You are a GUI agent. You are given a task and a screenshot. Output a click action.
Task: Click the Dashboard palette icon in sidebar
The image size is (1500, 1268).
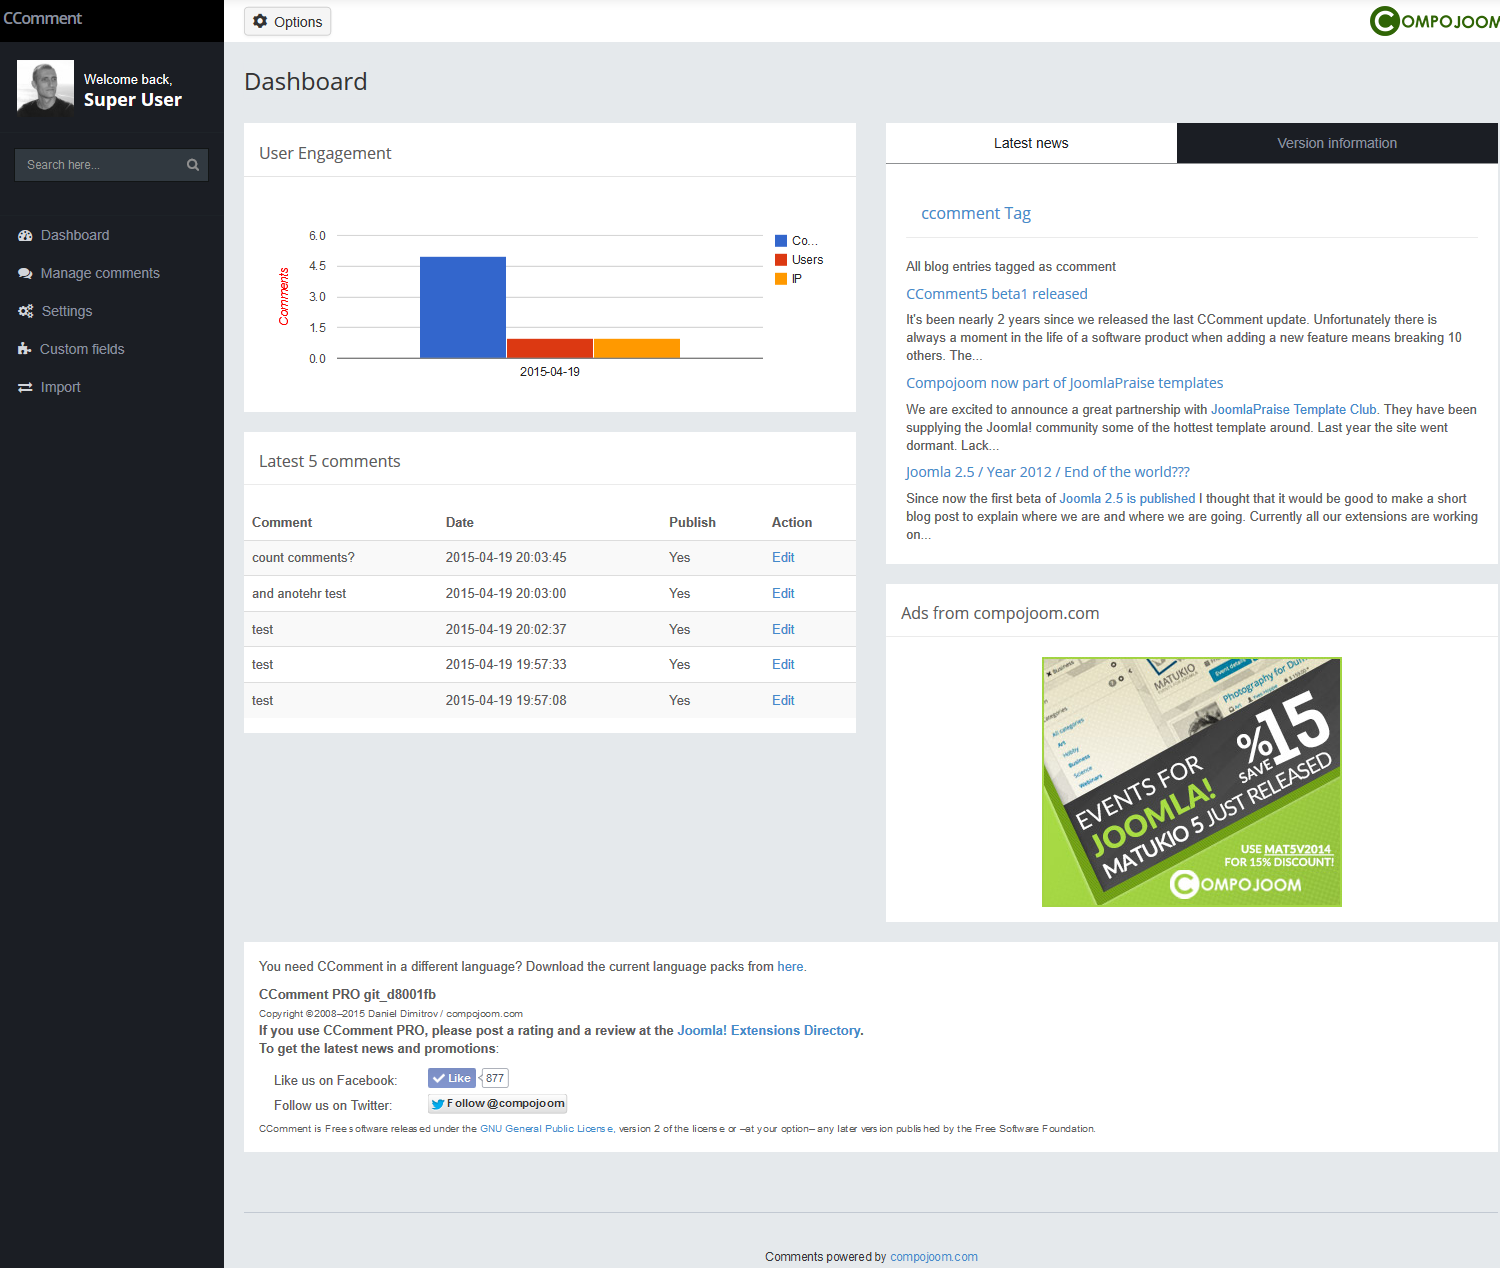coord(25,236)
